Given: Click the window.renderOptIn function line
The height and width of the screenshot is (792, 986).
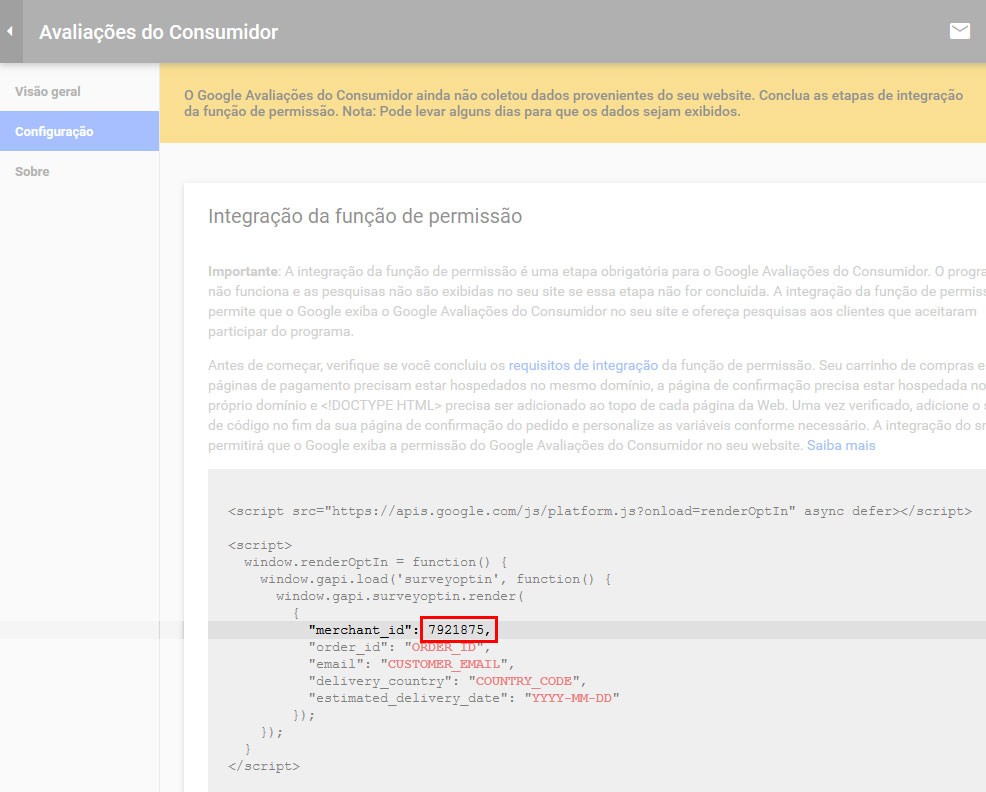Looking at the screenshot, I should click(375, 562).
